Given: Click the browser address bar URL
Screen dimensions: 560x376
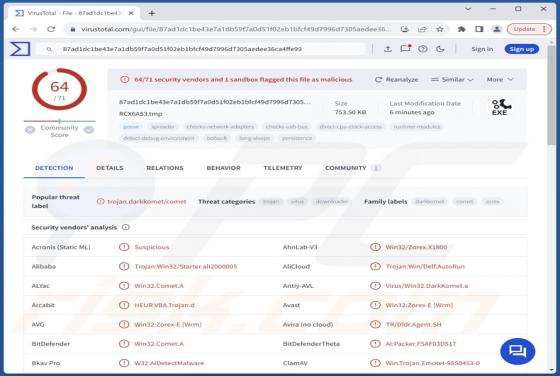Looking at the screenshot, I should click(x=236, y=29).
